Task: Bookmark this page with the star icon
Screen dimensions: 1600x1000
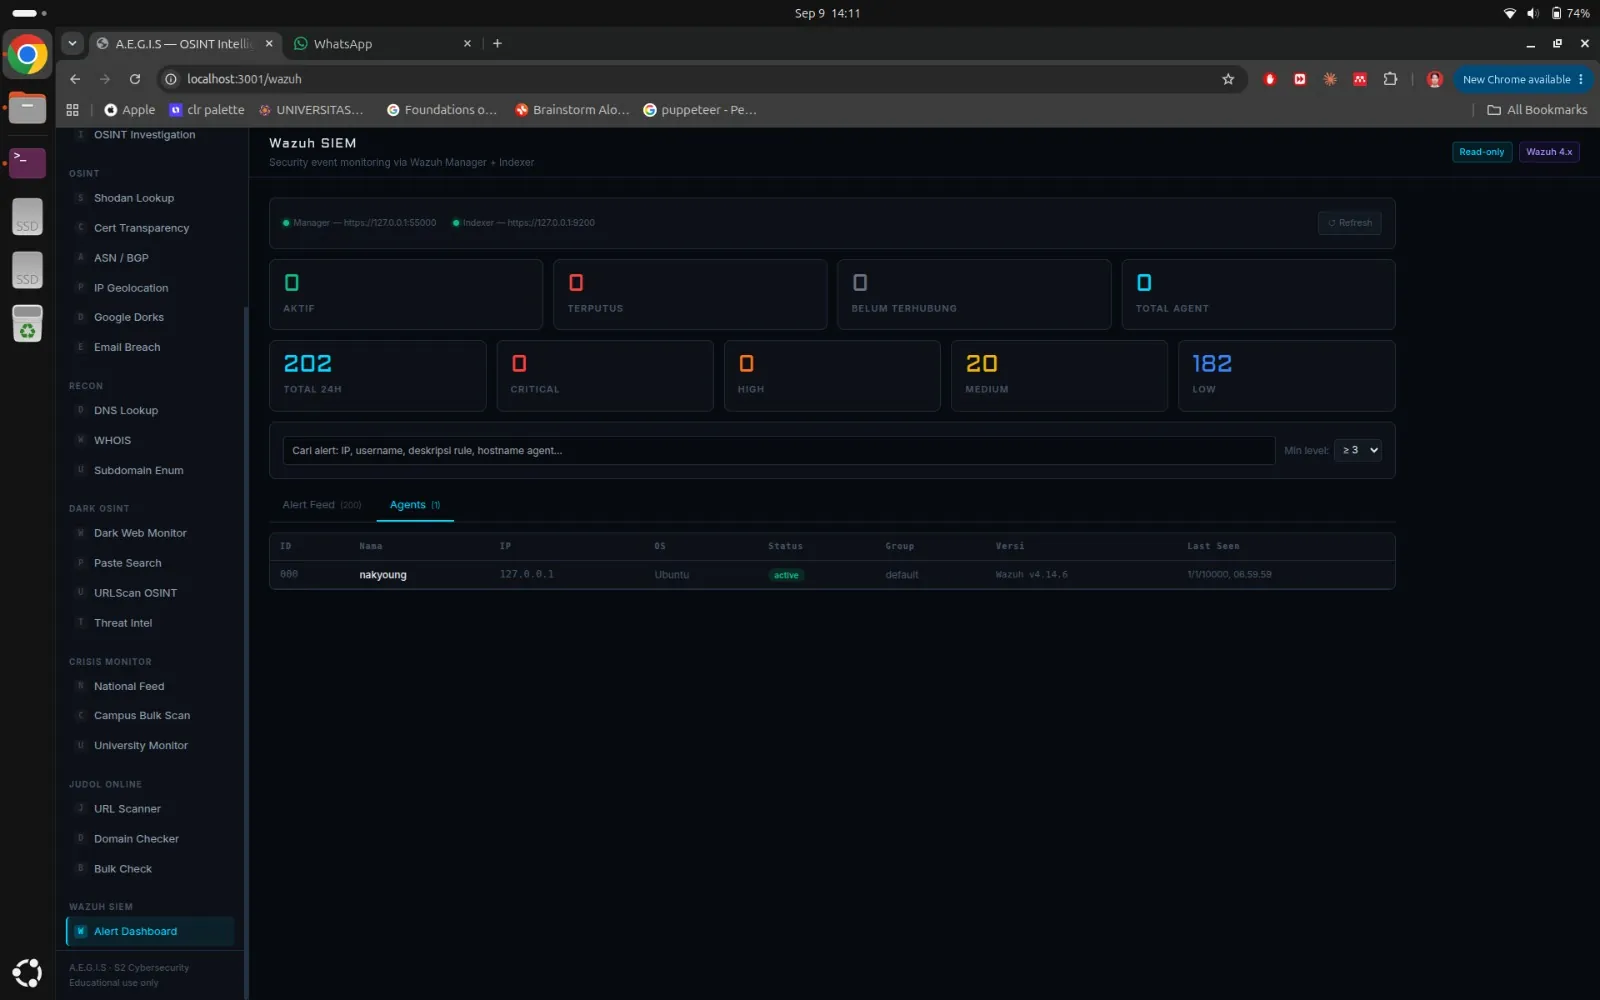Action: tap(1228, 79)
